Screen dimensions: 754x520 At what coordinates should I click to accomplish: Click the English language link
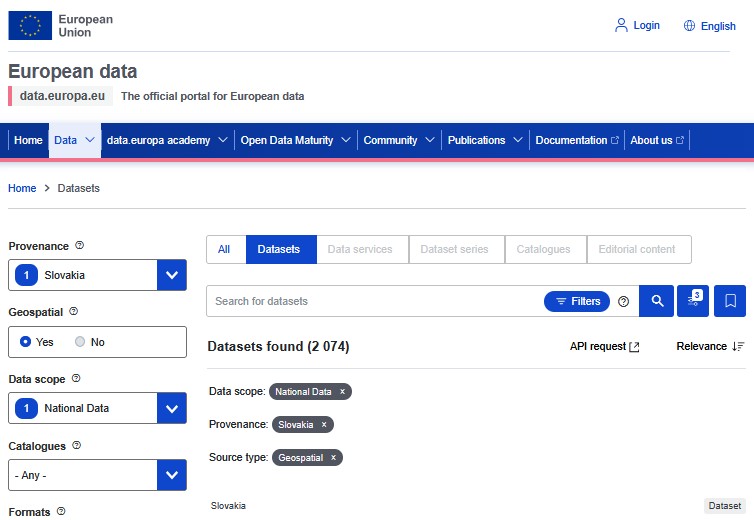pyautogui.click(x=718, y=26)
